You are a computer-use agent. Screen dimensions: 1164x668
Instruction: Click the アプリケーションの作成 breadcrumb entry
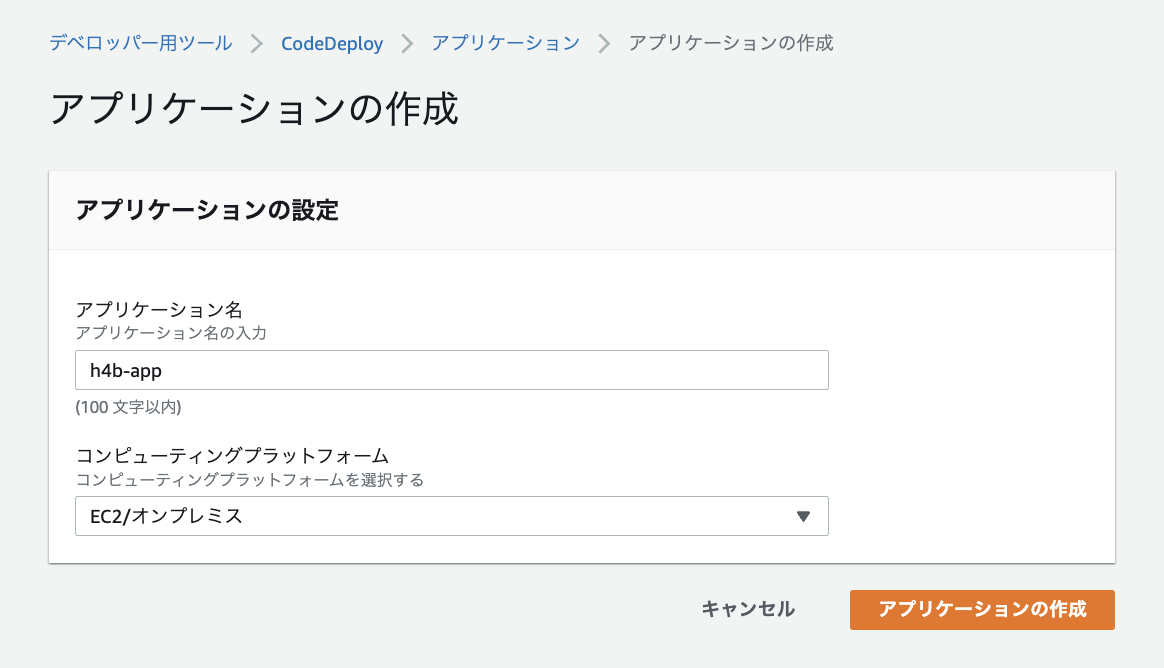point(729,43)
